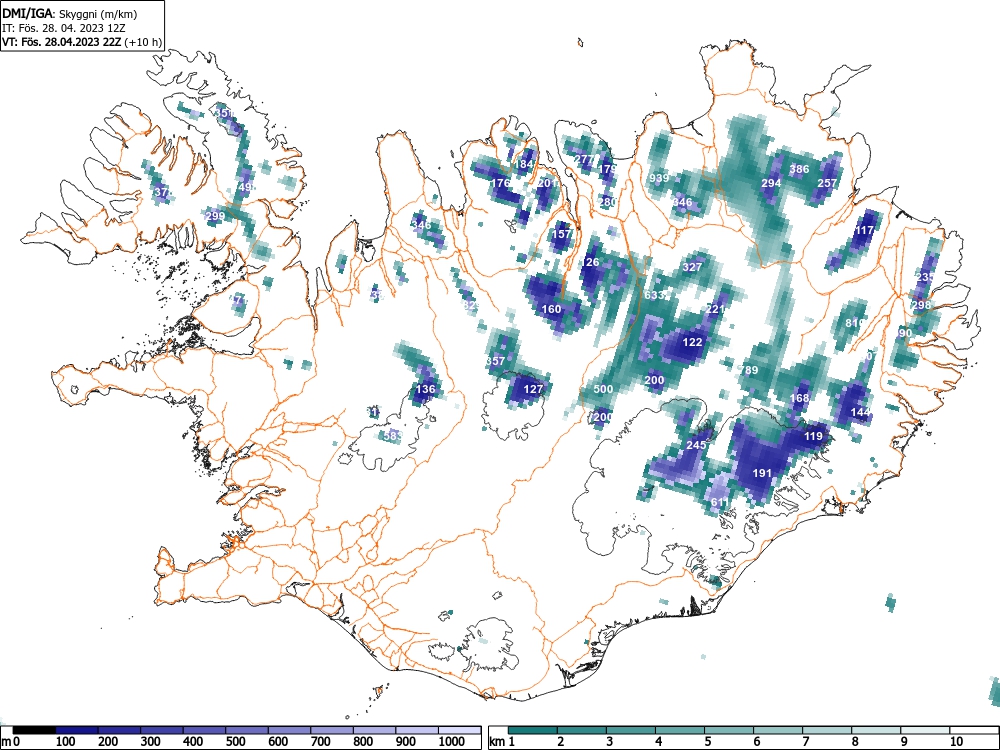Click the 119 visibility value
The height and width of the screenshot is (750, 1000).
[x=813, y=436]
